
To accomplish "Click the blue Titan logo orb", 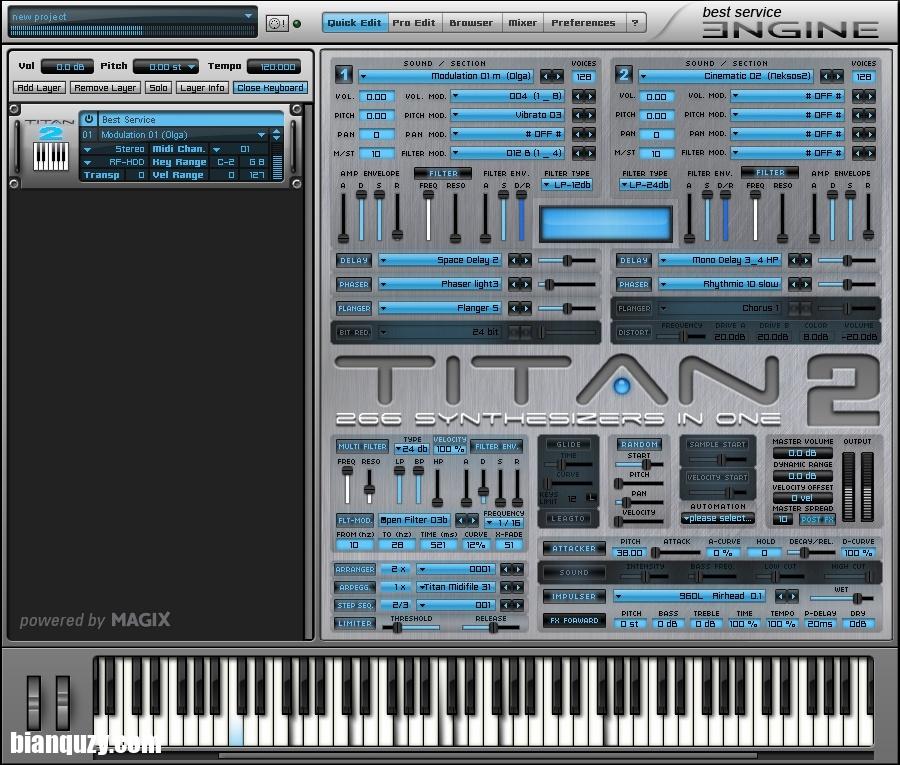I will coord(621,386).
